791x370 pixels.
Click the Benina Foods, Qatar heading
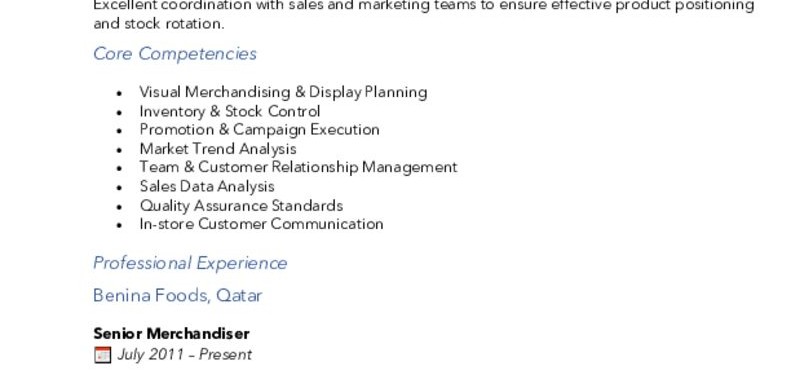[x=178, y=295]
